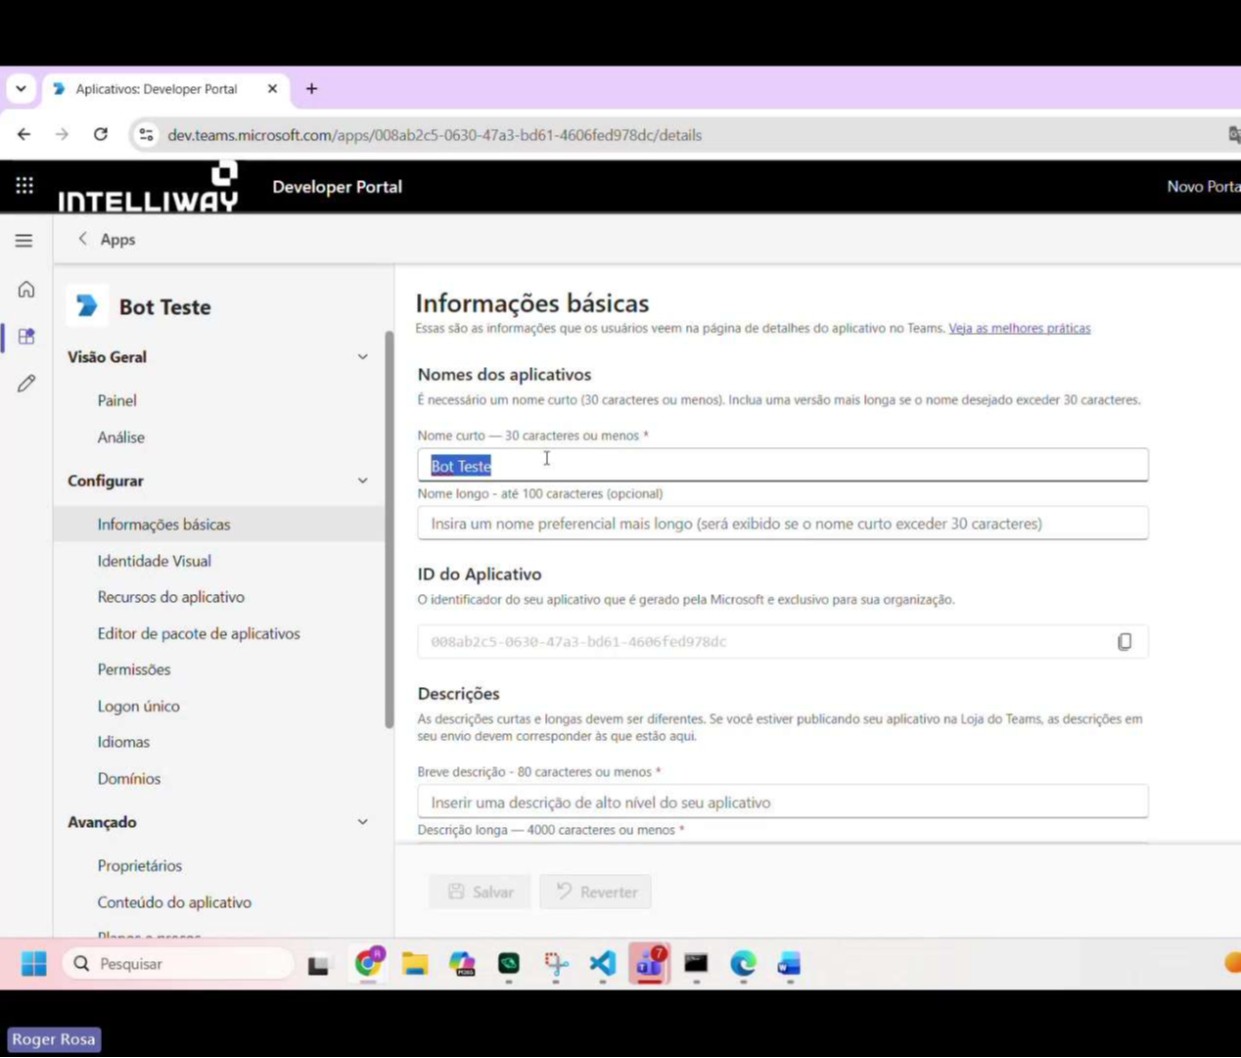Click the browser back arrow
The image size is (1241, 1058).
tap(24, 134)
